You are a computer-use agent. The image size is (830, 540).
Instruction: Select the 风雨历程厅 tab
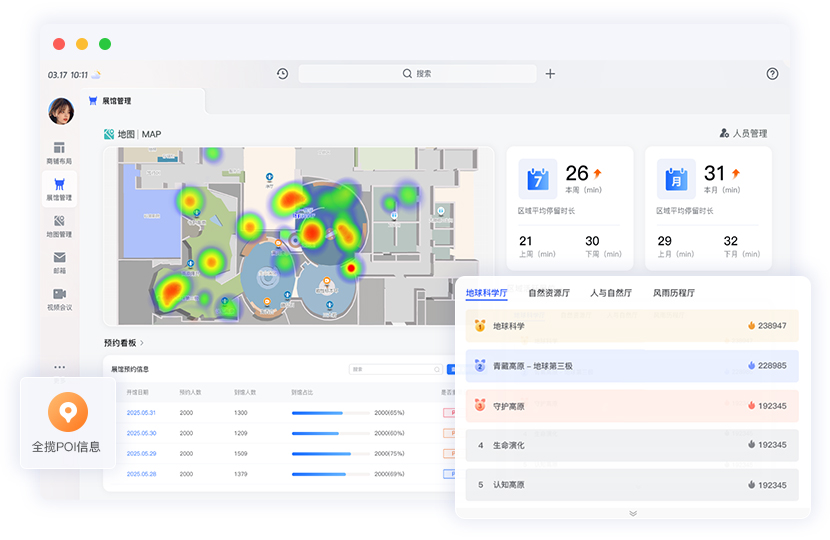(674, 293)
